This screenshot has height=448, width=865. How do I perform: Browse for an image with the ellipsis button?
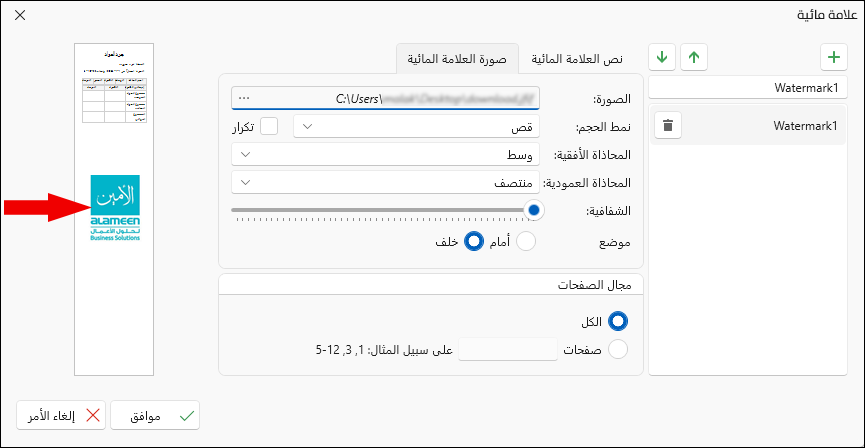coord(243,99)
